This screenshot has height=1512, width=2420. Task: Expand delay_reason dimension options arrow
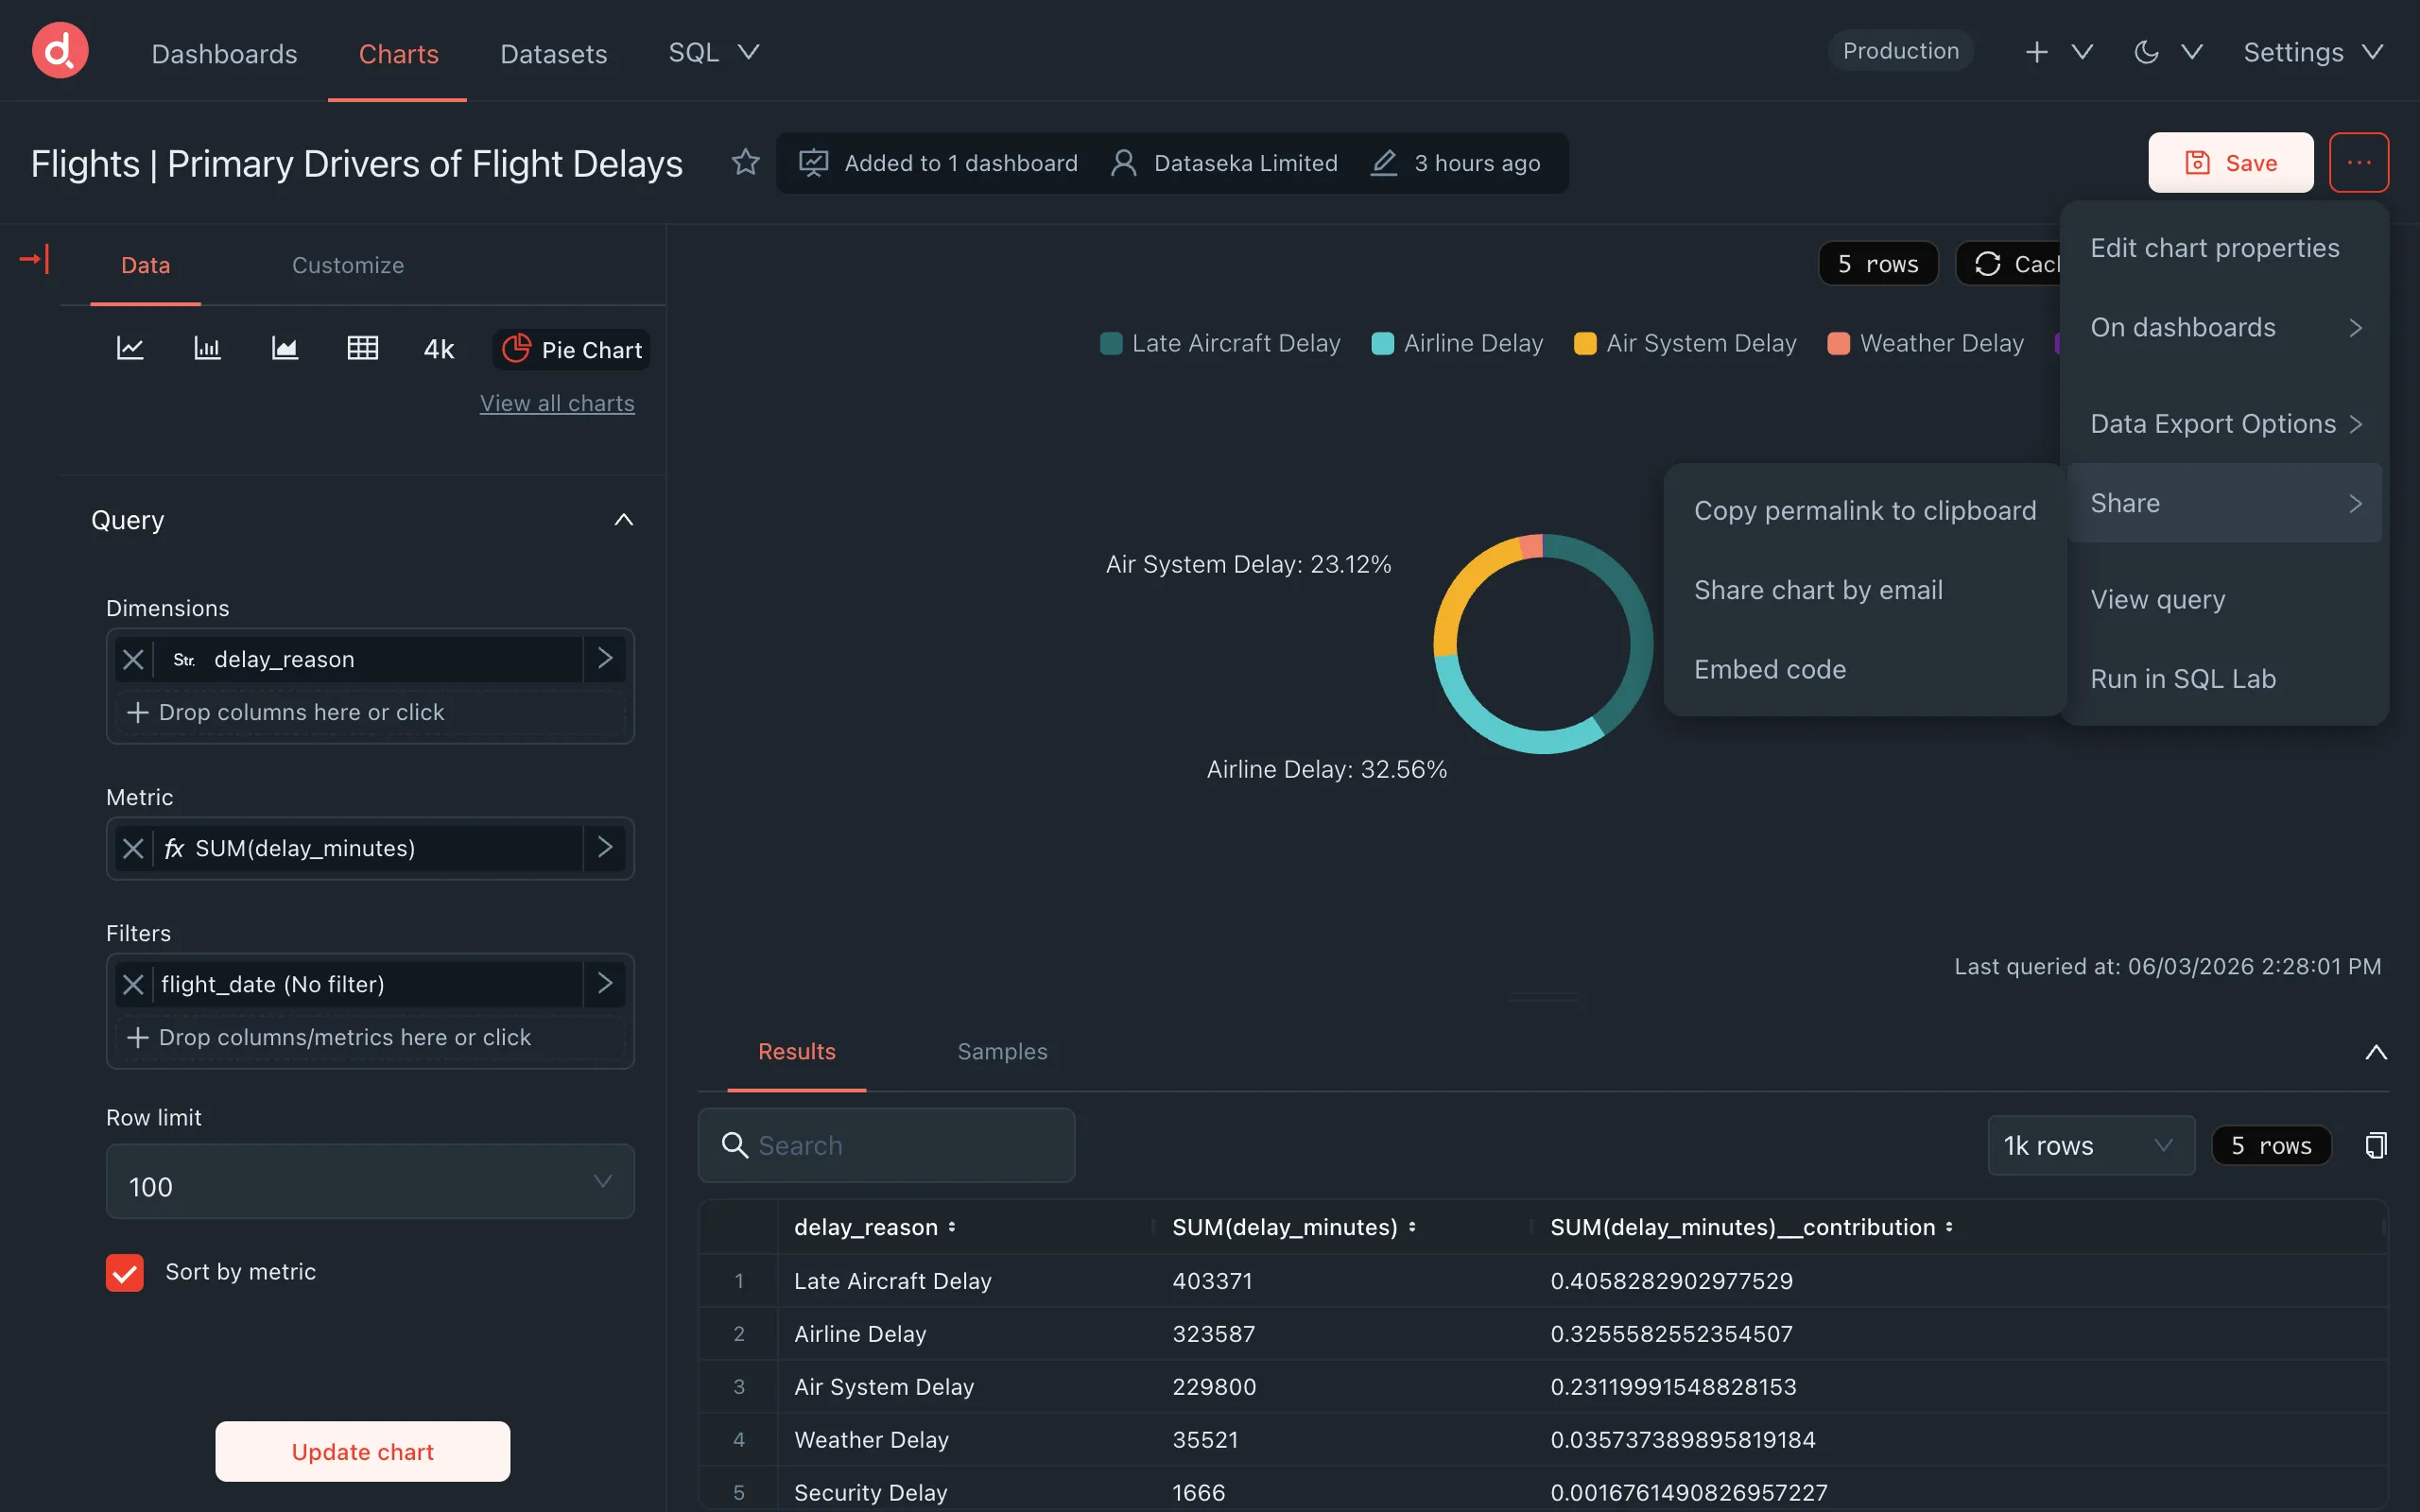click(605, 658)
